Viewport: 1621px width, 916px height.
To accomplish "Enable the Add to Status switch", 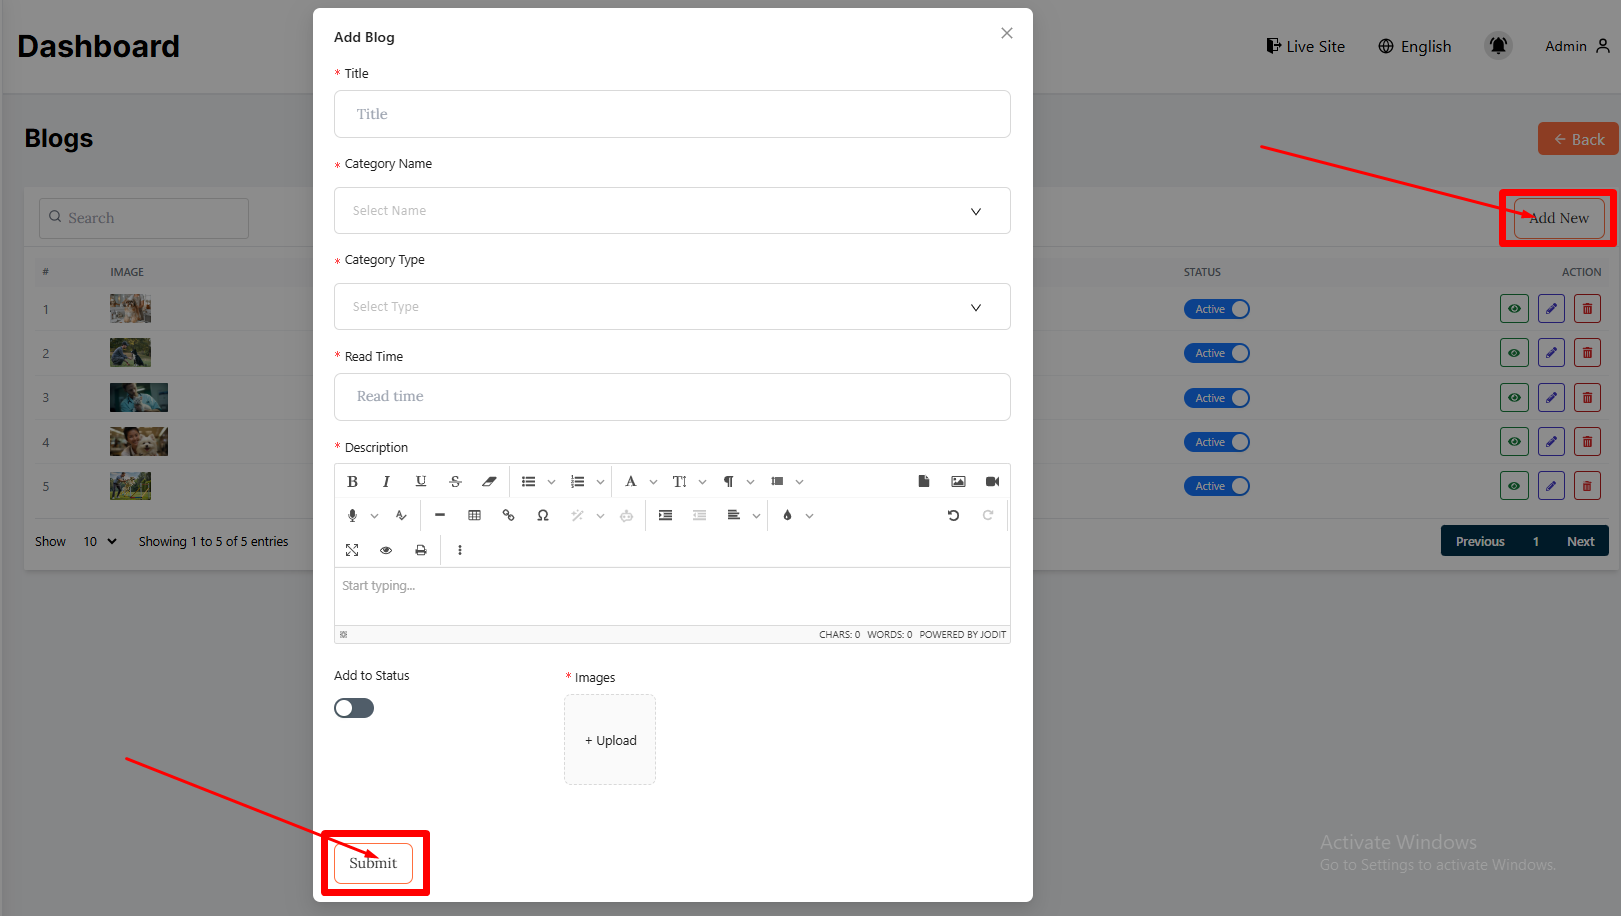I will (x=354, y=708).
